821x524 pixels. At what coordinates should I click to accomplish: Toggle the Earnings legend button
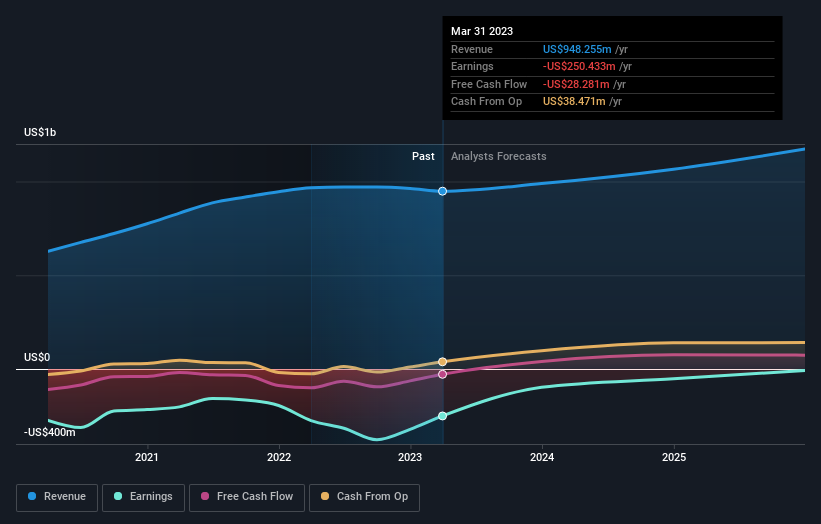[143, 497]
